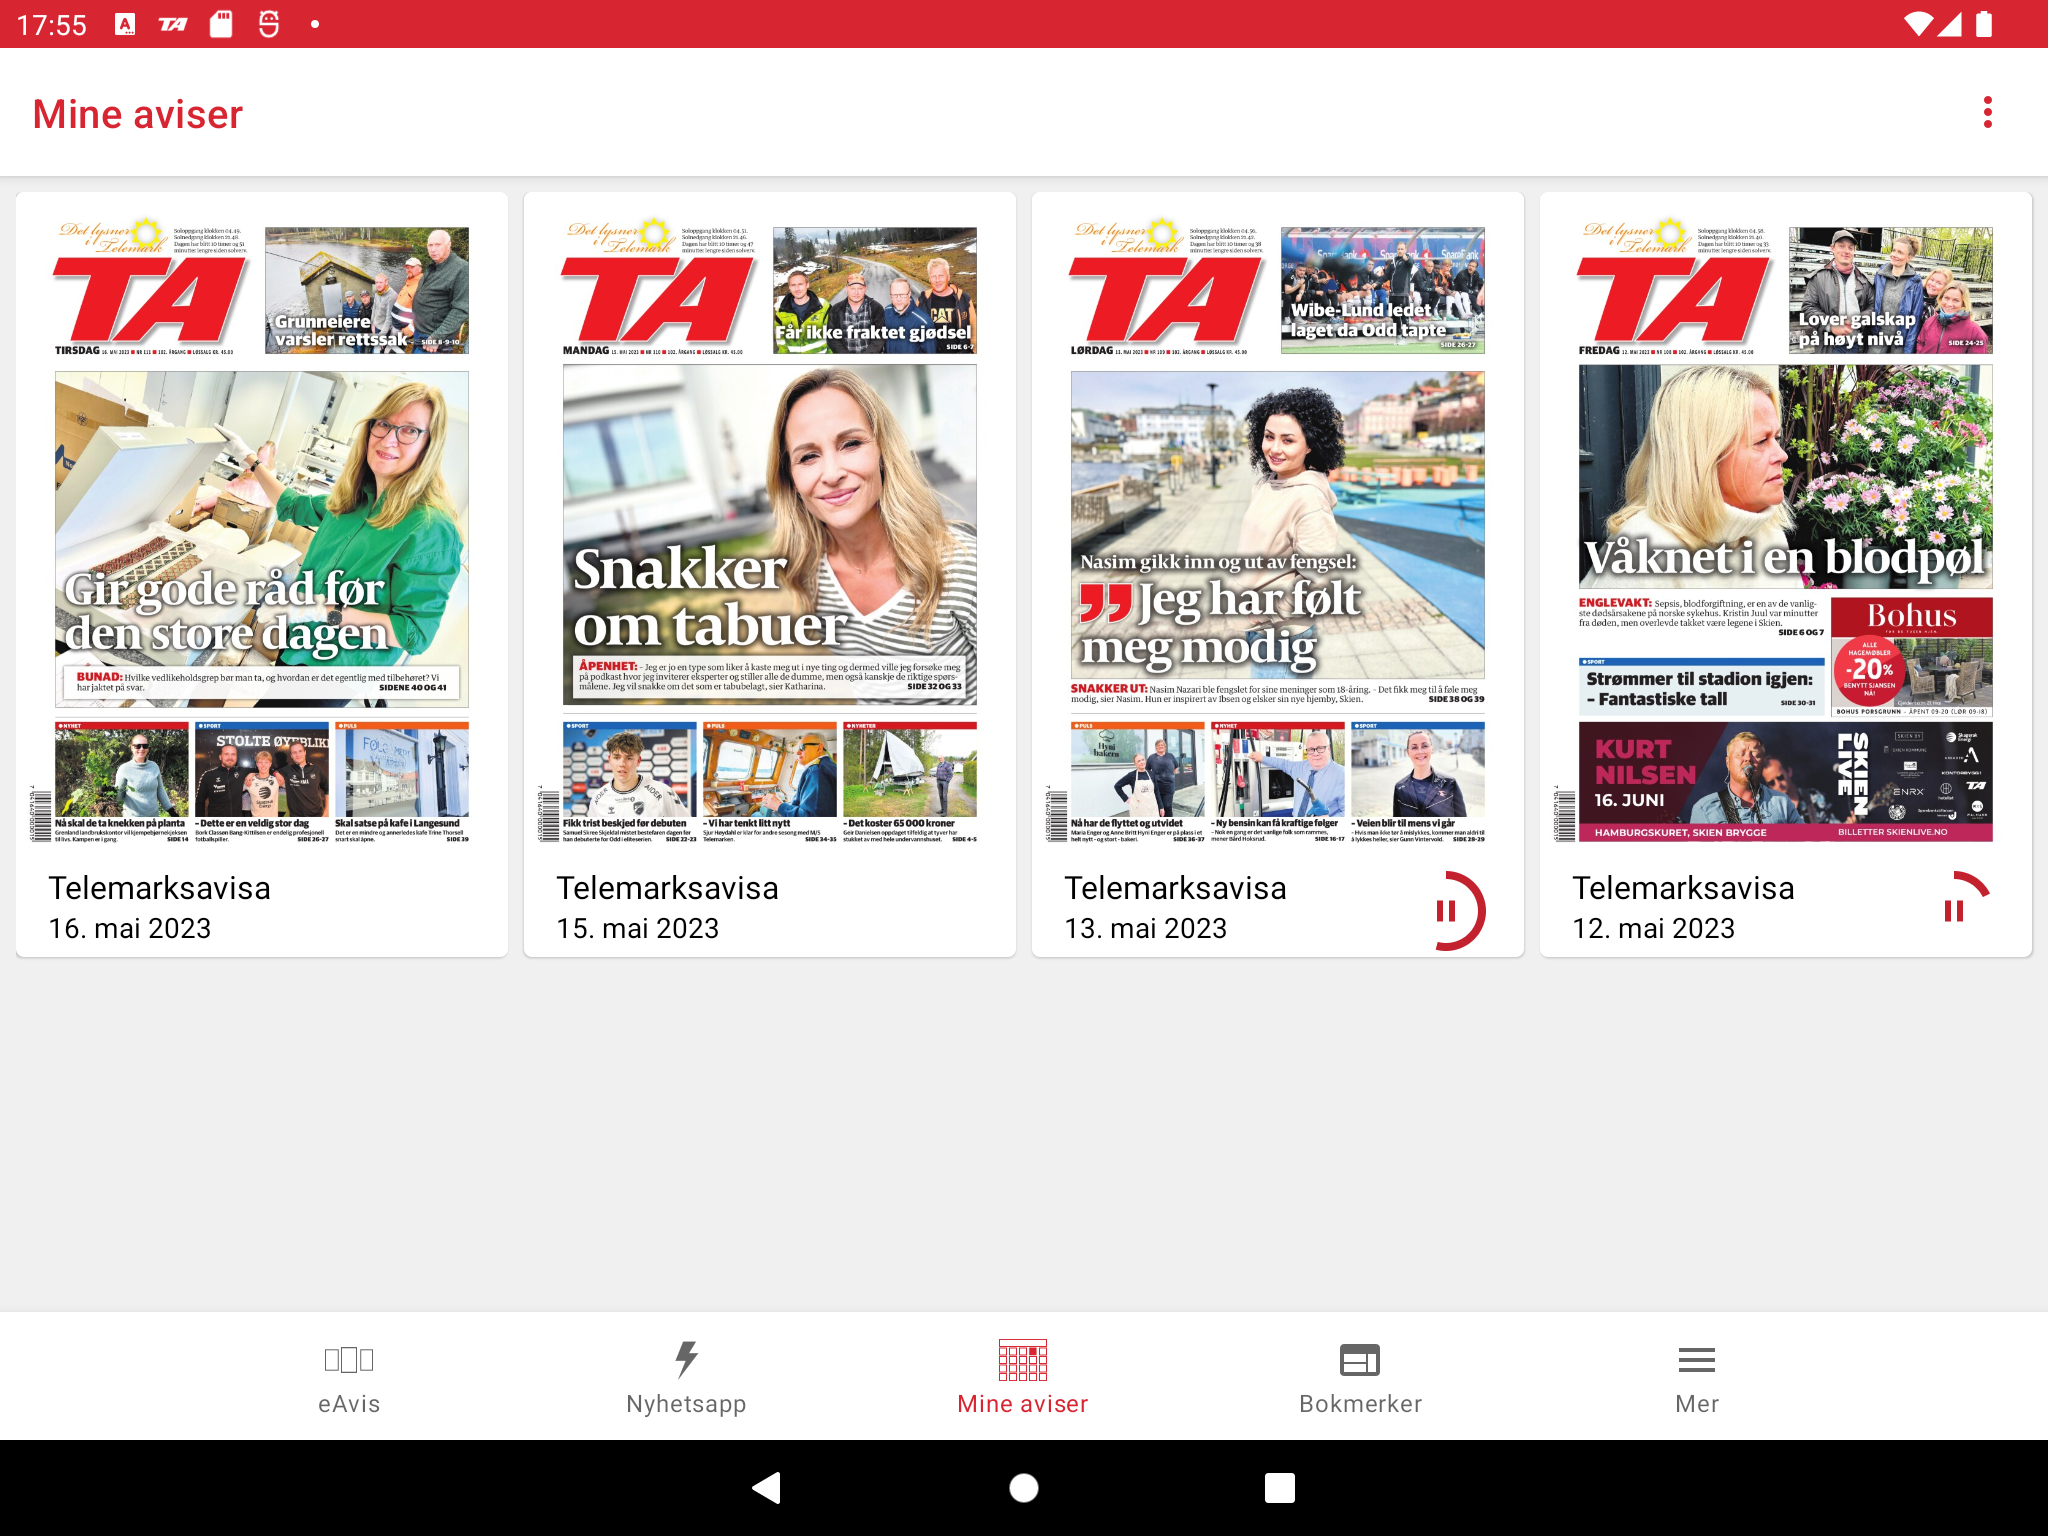
Task: Open Nyhetsapp lightning icon tab
Action: coord(686,1360)
